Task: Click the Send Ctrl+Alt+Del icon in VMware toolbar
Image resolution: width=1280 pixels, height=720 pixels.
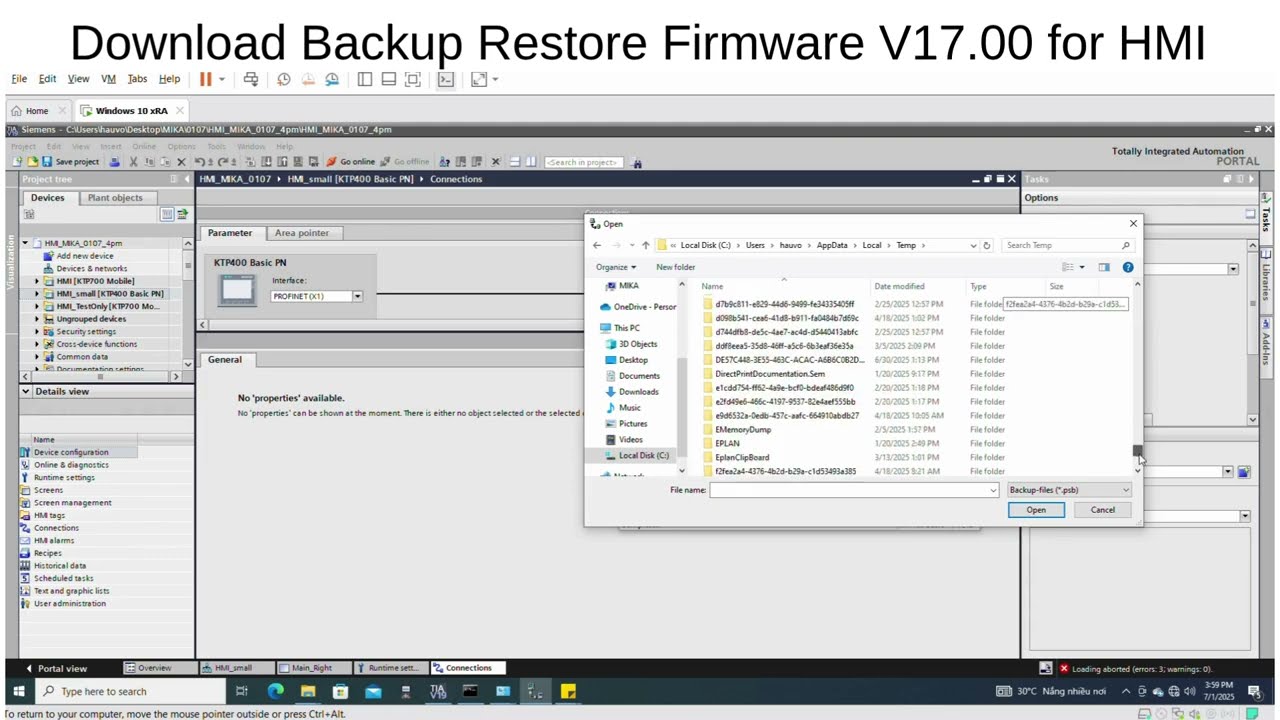Action: coord(251,79)
